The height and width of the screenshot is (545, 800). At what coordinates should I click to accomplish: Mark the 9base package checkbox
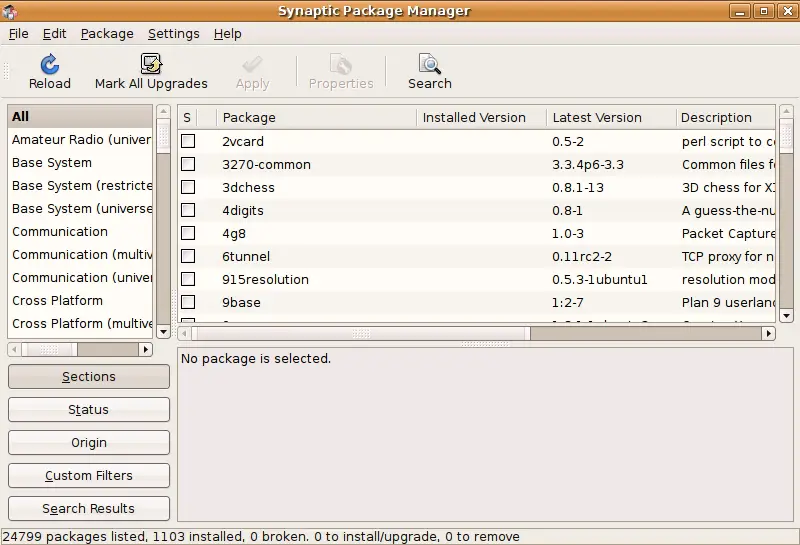pos(188,302)
